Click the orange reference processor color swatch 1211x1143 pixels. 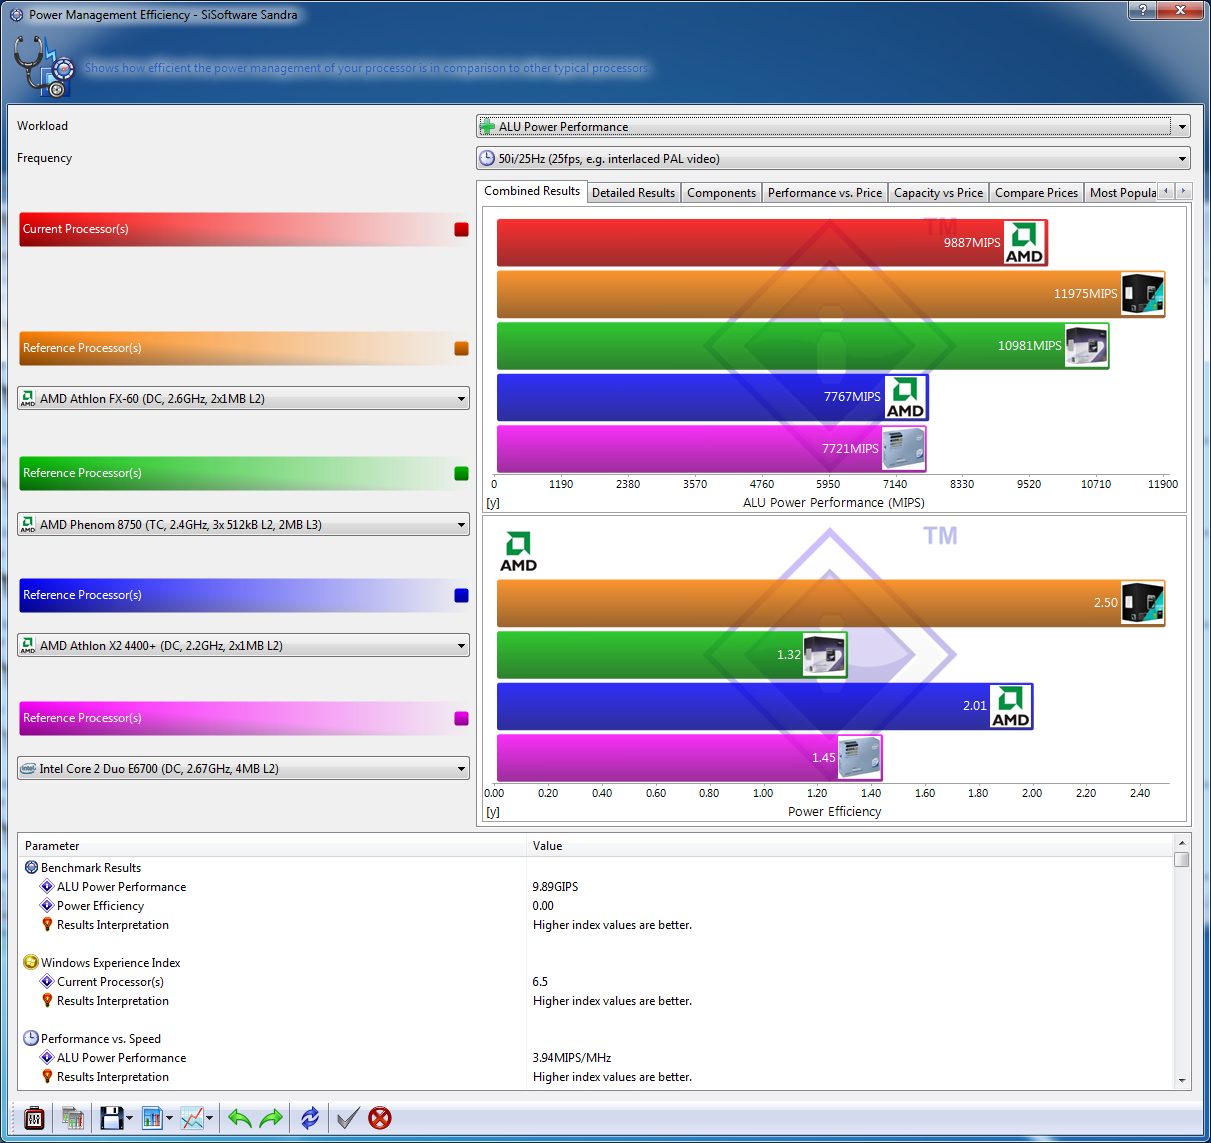coord(461,348)
